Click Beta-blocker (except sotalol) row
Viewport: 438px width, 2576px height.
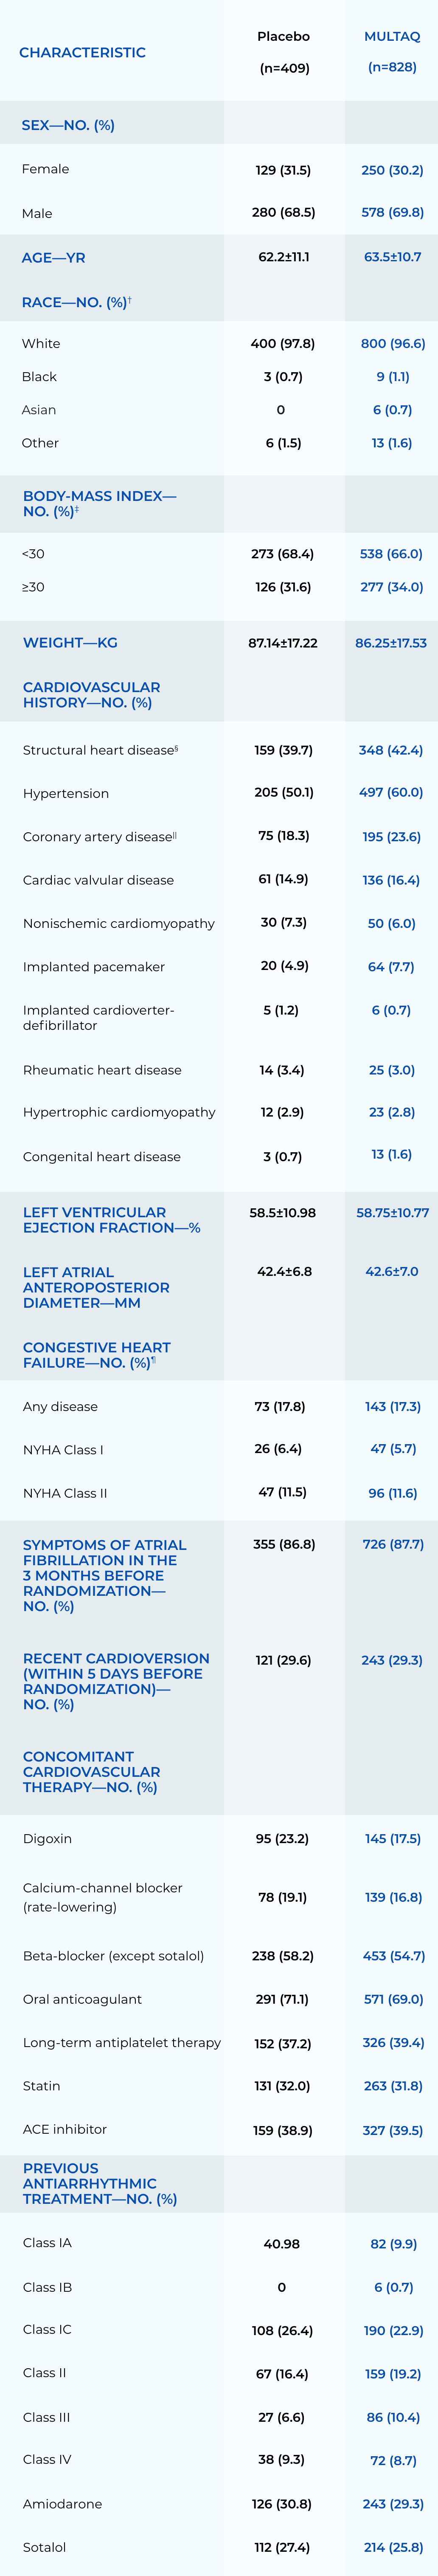pyautogui.click(x=113, y=1955)
